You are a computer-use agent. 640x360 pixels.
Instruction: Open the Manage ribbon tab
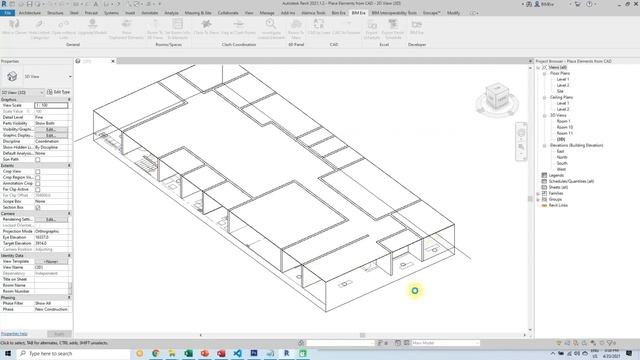267,13
